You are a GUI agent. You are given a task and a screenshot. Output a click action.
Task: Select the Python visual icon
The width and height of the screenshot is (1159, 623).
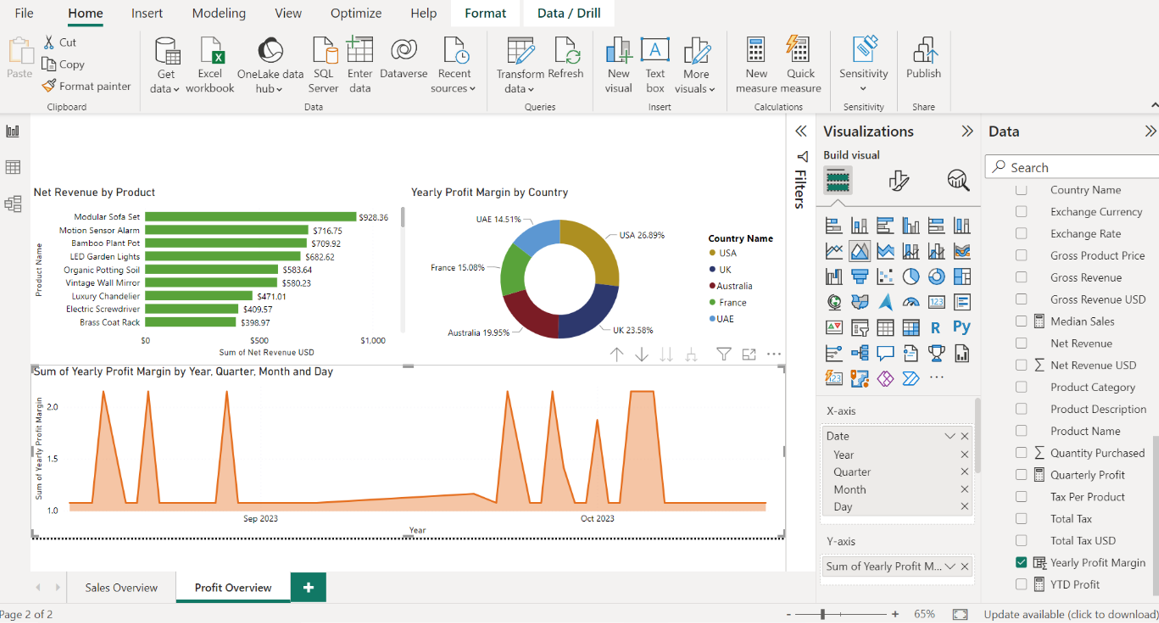coord(961,327)
